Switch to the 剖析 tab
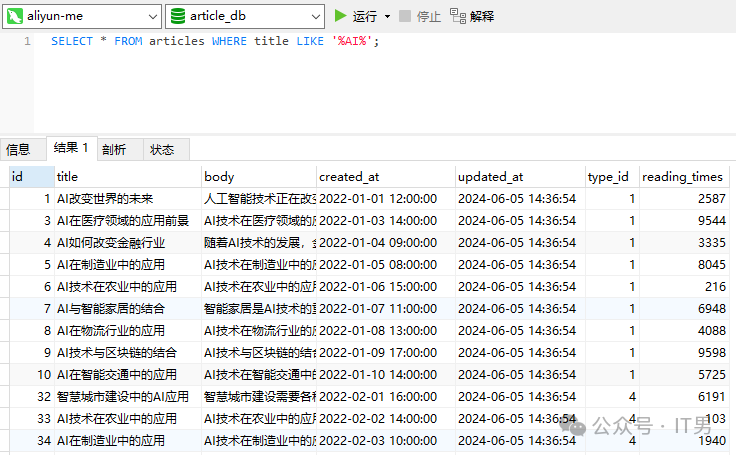This screenshot has height=455, width=736. (120, 149)
